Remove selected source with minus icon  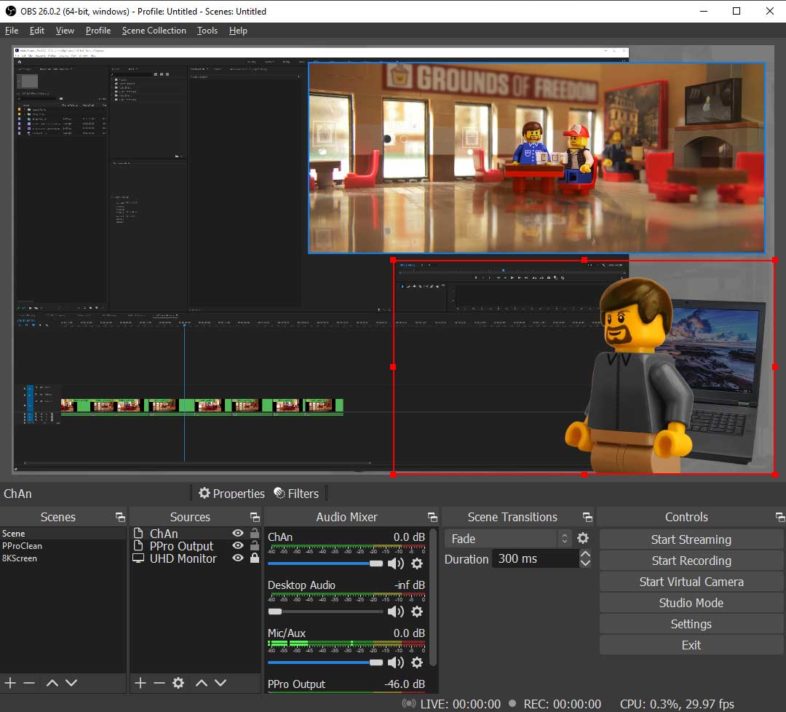pos(159,682)
